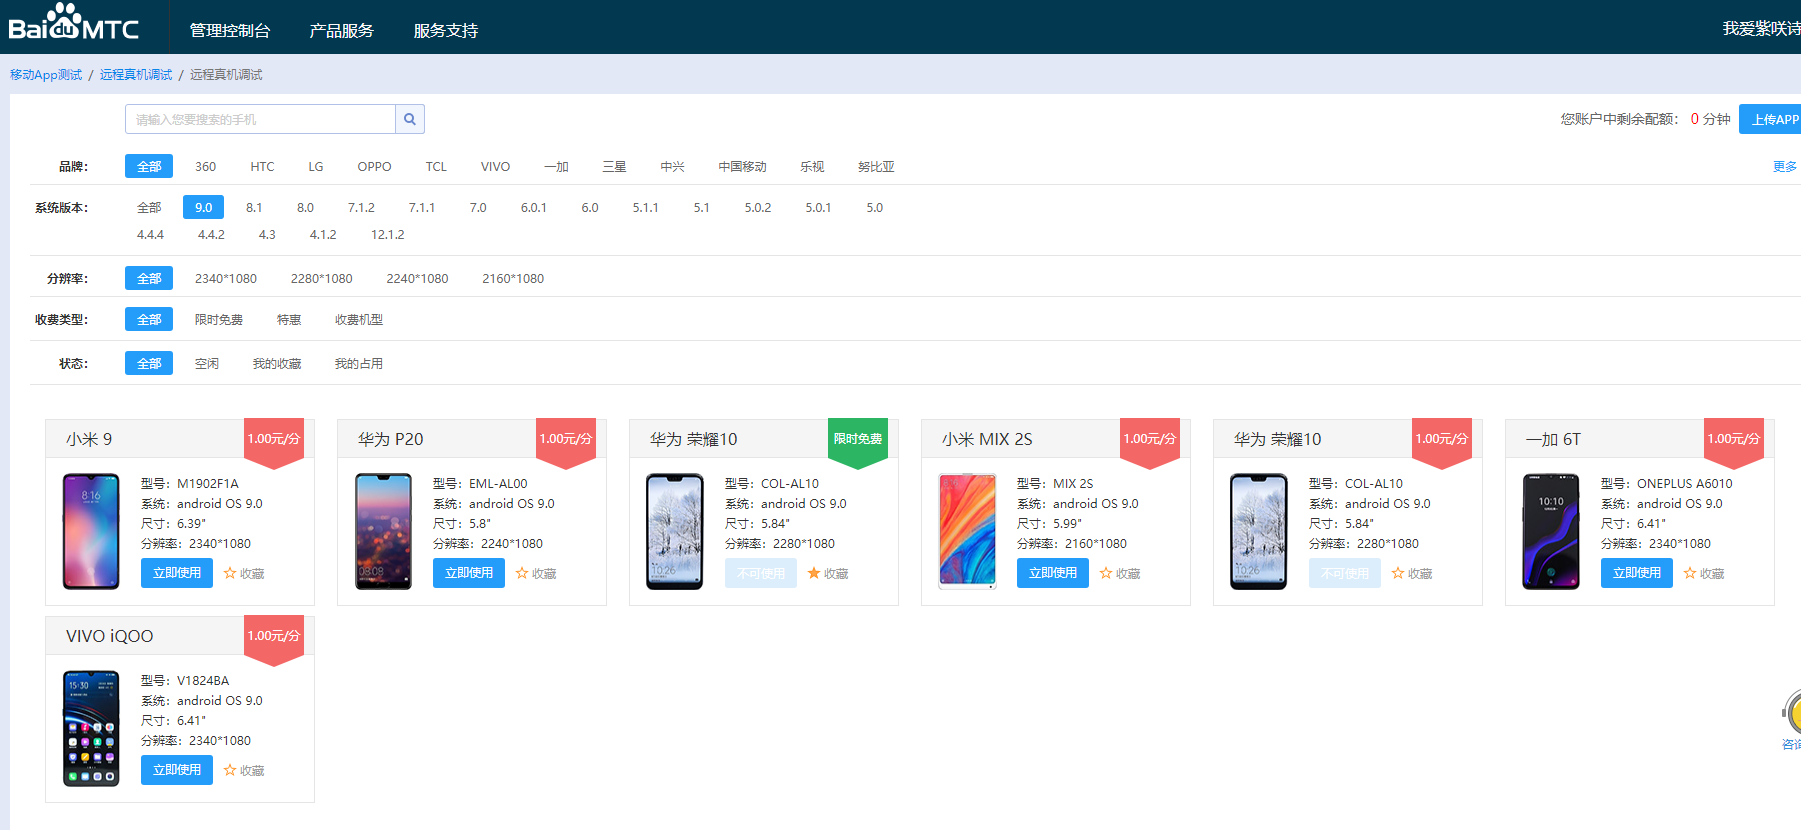Filter charge type by 收费机型
The image size is (1801, 830).
359,320
